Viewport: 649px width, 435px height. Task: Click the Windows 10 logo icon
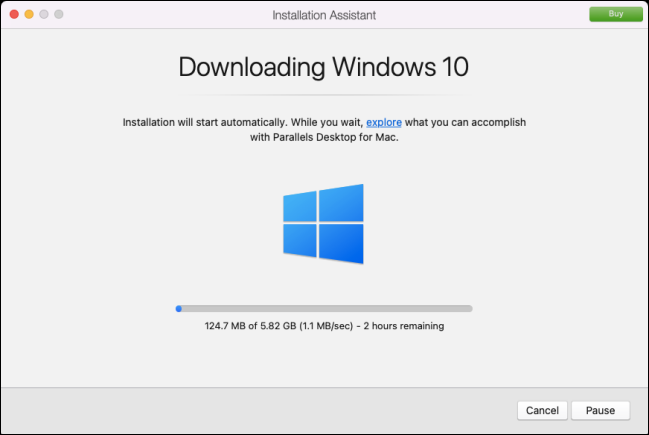pyautogui.click(x=323, y=224)
